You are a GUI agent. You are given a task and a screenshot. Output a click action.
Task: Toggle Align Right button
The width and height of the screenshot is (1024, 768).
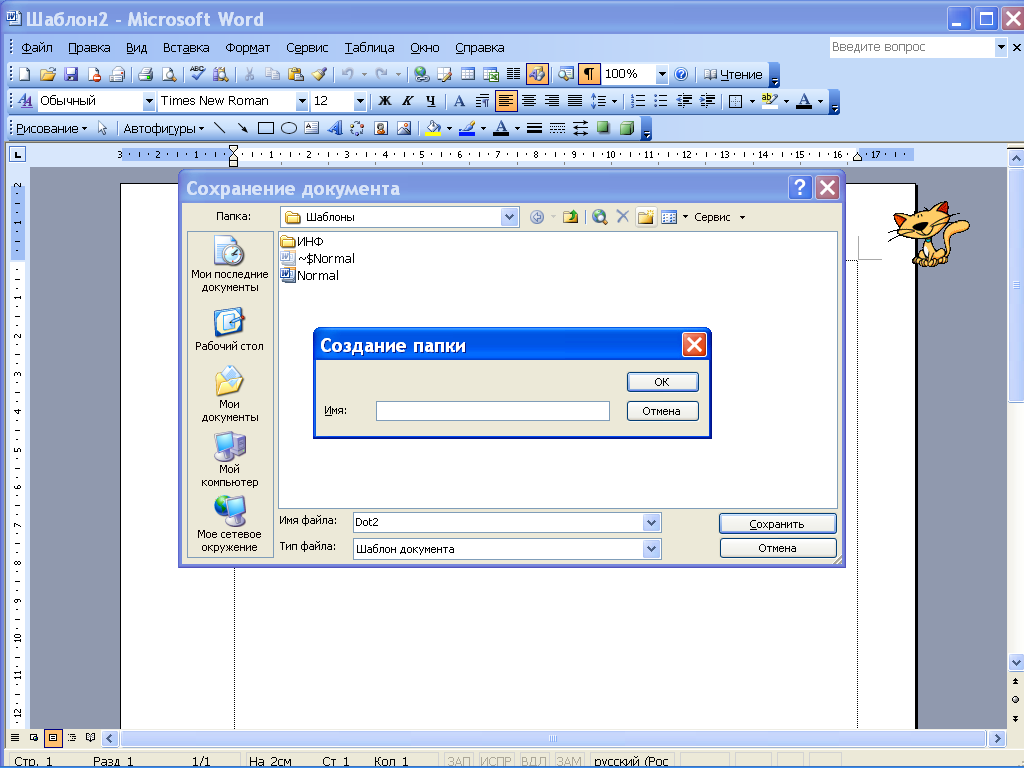click(552, 101)
